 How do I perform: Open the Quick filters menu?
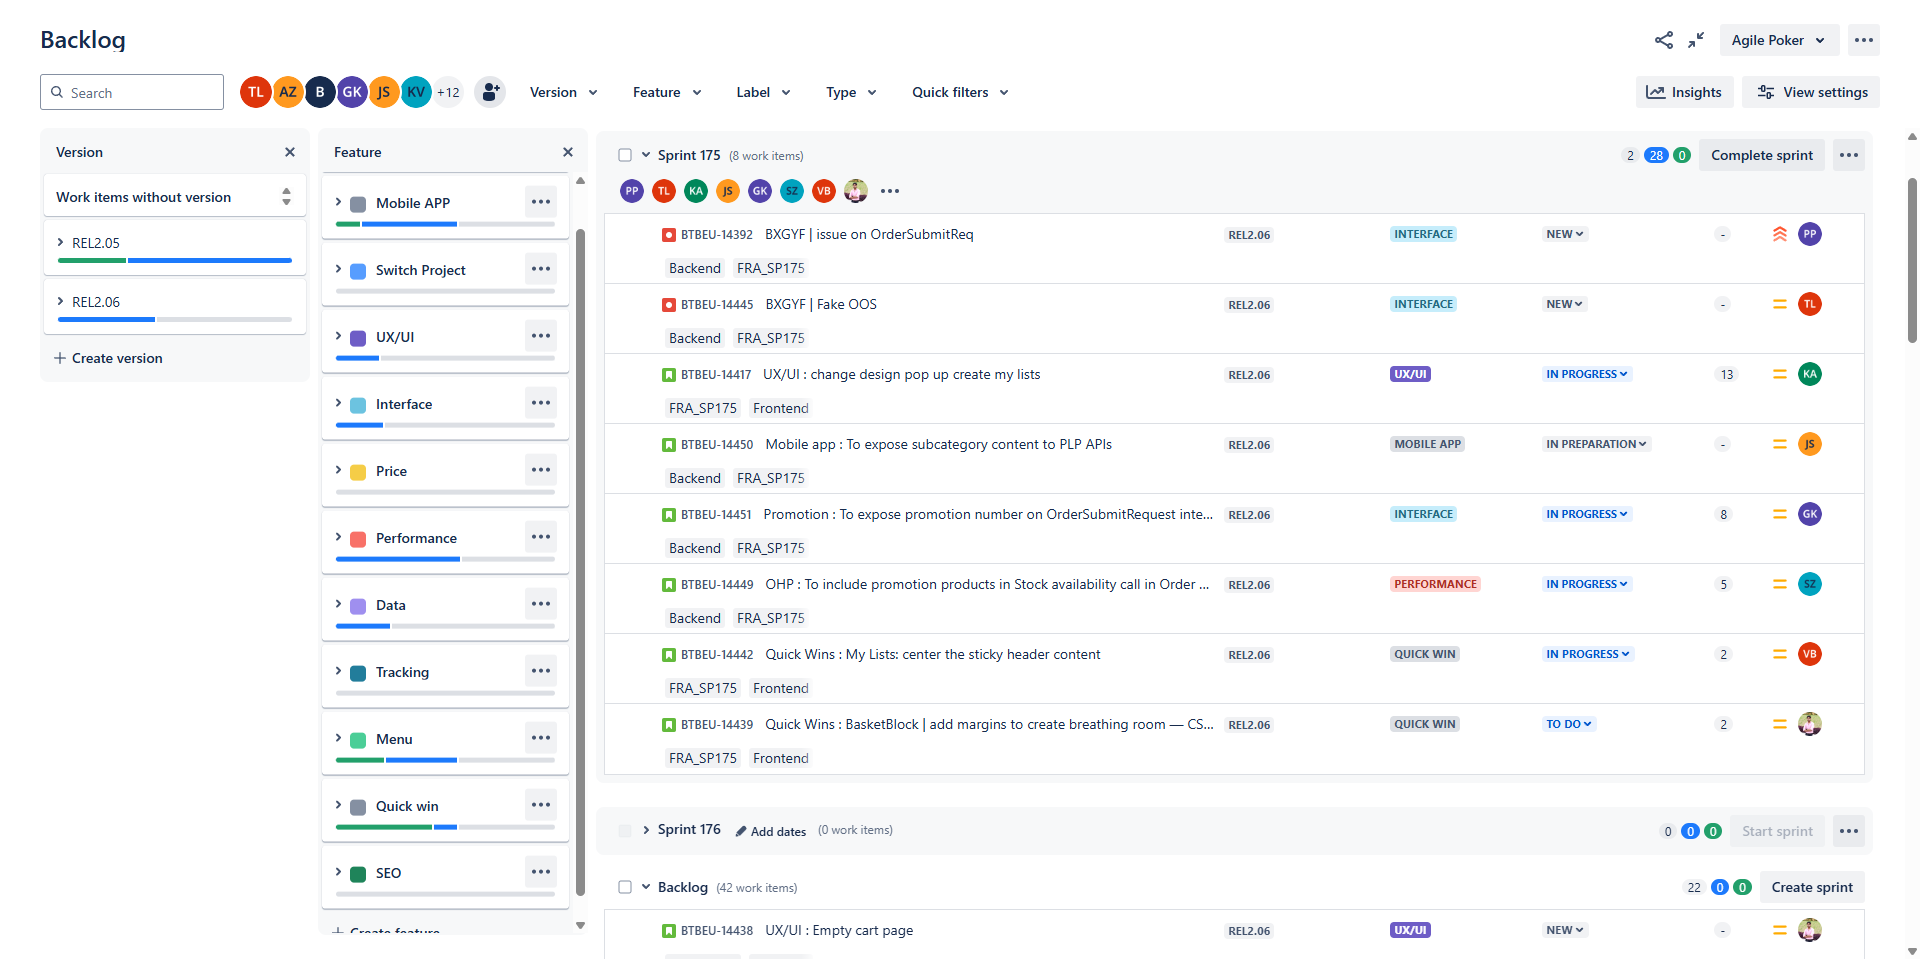tap(958, 92)
